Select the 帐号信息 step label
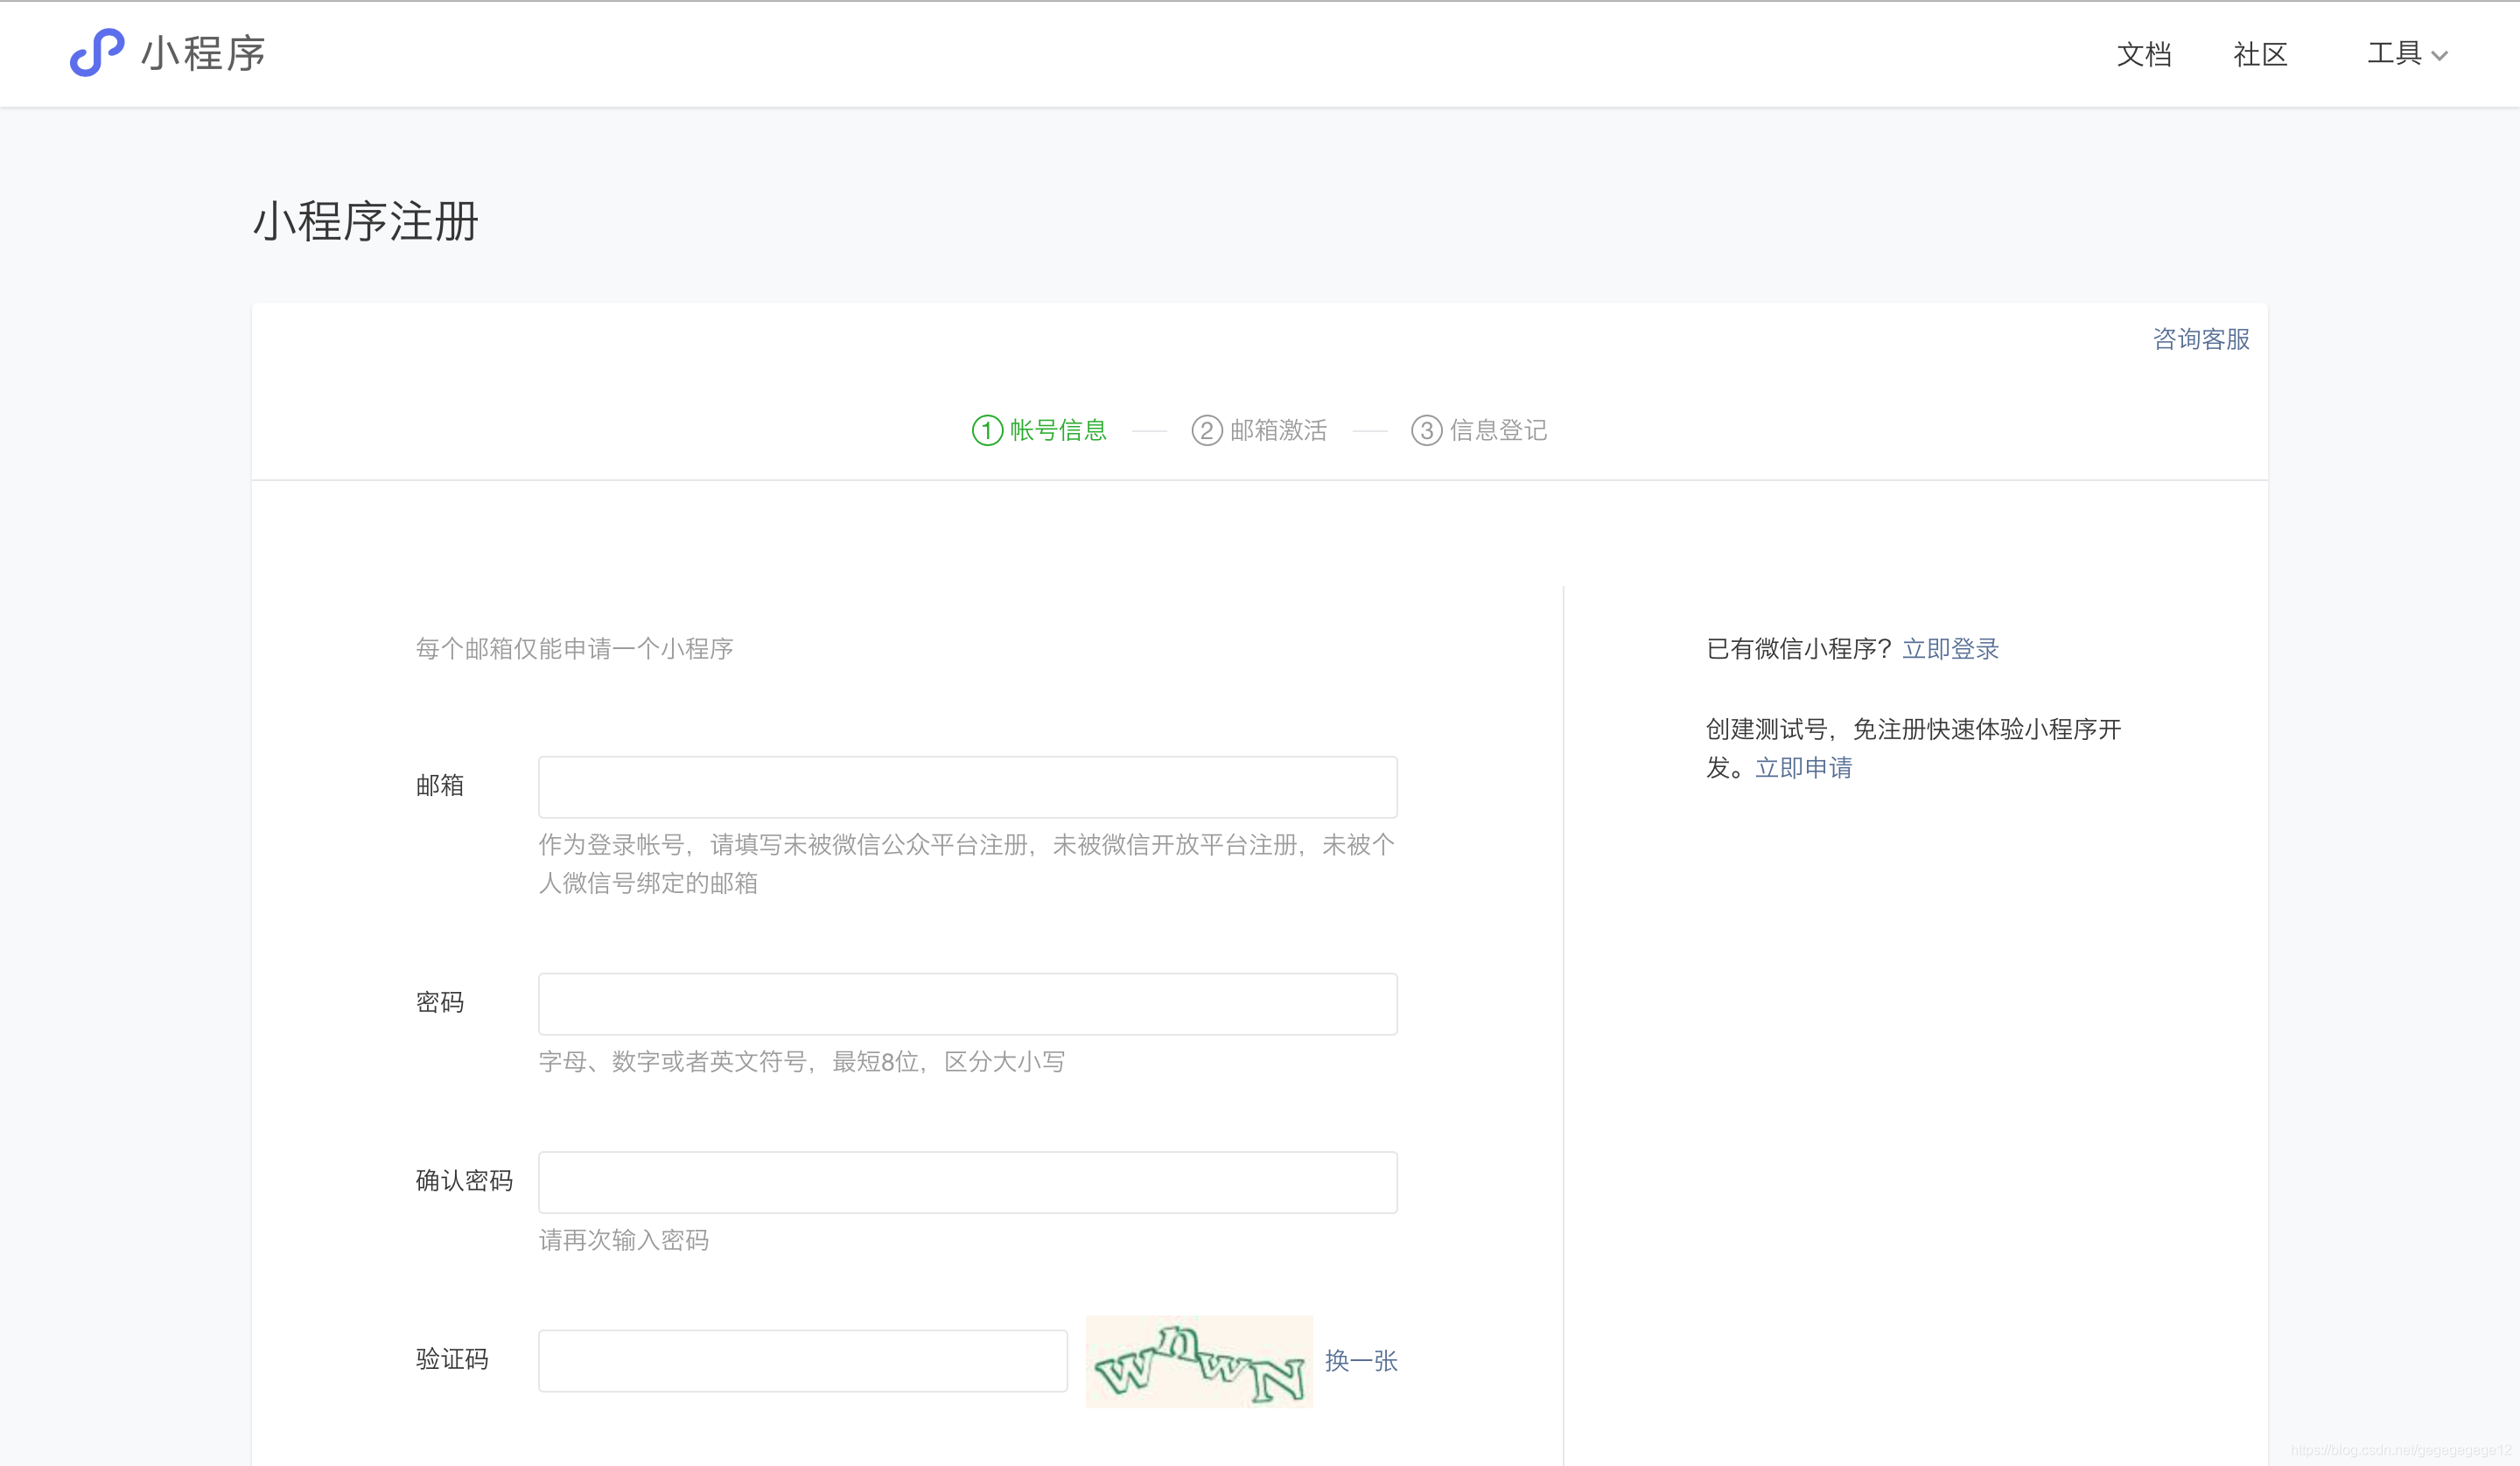 point(1058,430)
